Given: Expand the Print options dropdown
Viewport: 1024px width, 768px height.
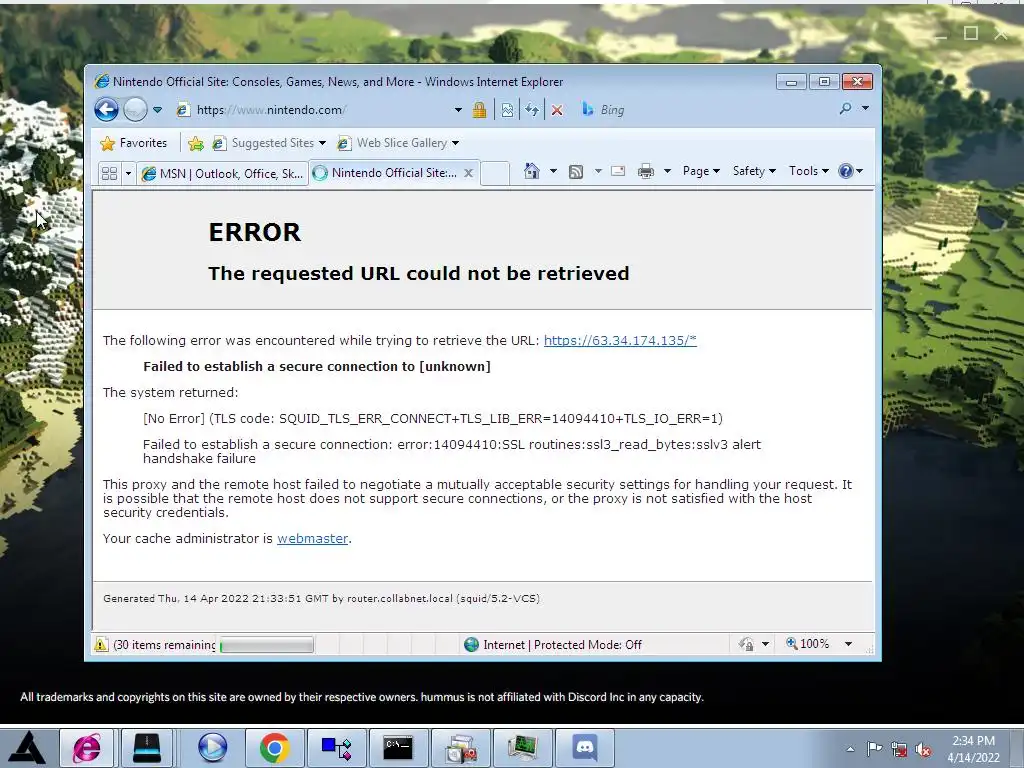Looking at the screenshot, I should tap(667, 171).
